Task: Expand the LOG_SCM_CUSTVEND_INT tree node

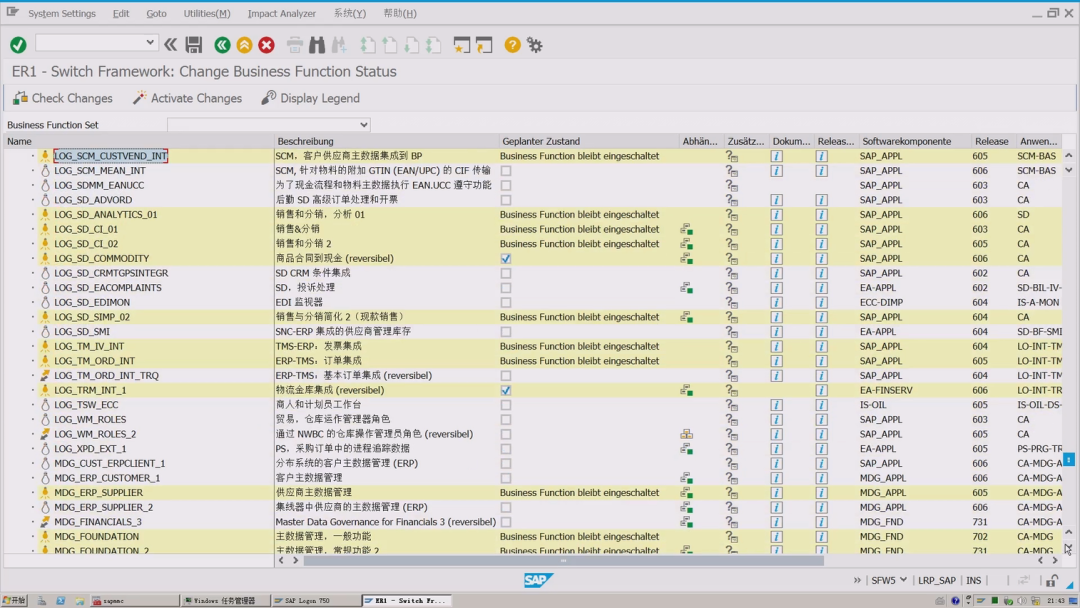Action: coord(32,156)
